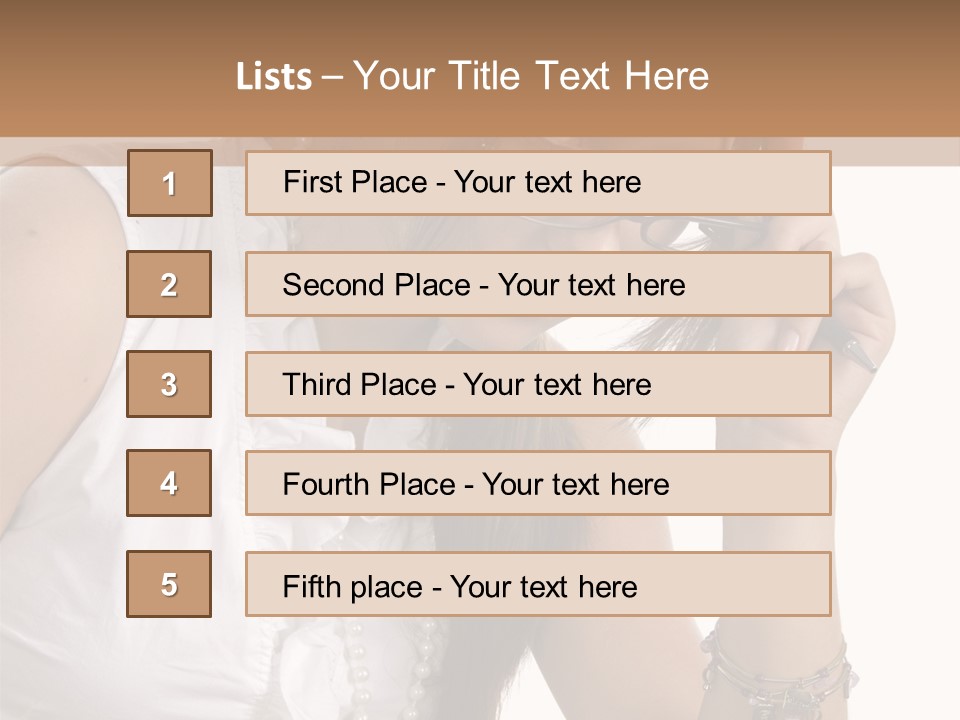The height and width of the screenshot is (720, 960).
Task: Select the 'Fifth place' text box
Action: [538, 584]
